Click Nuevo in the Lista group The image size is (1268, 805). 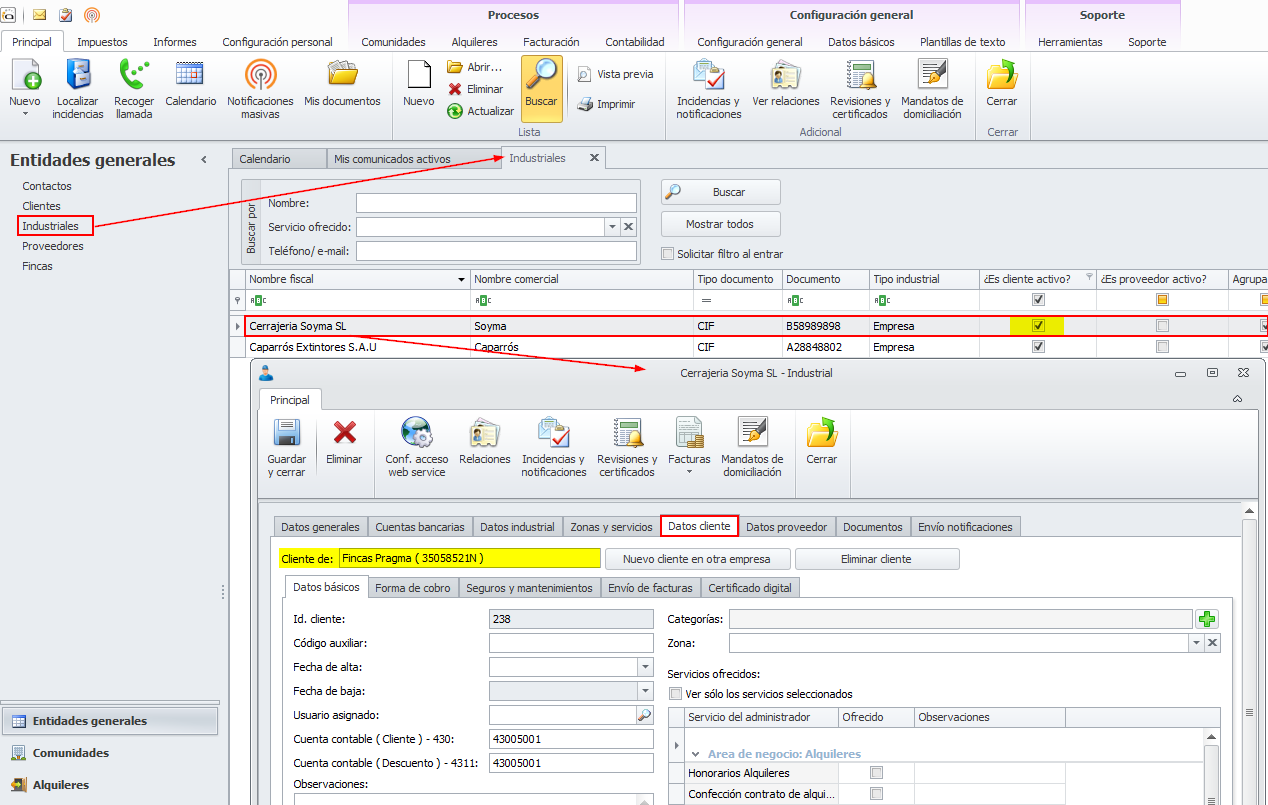tap(418, 84)
